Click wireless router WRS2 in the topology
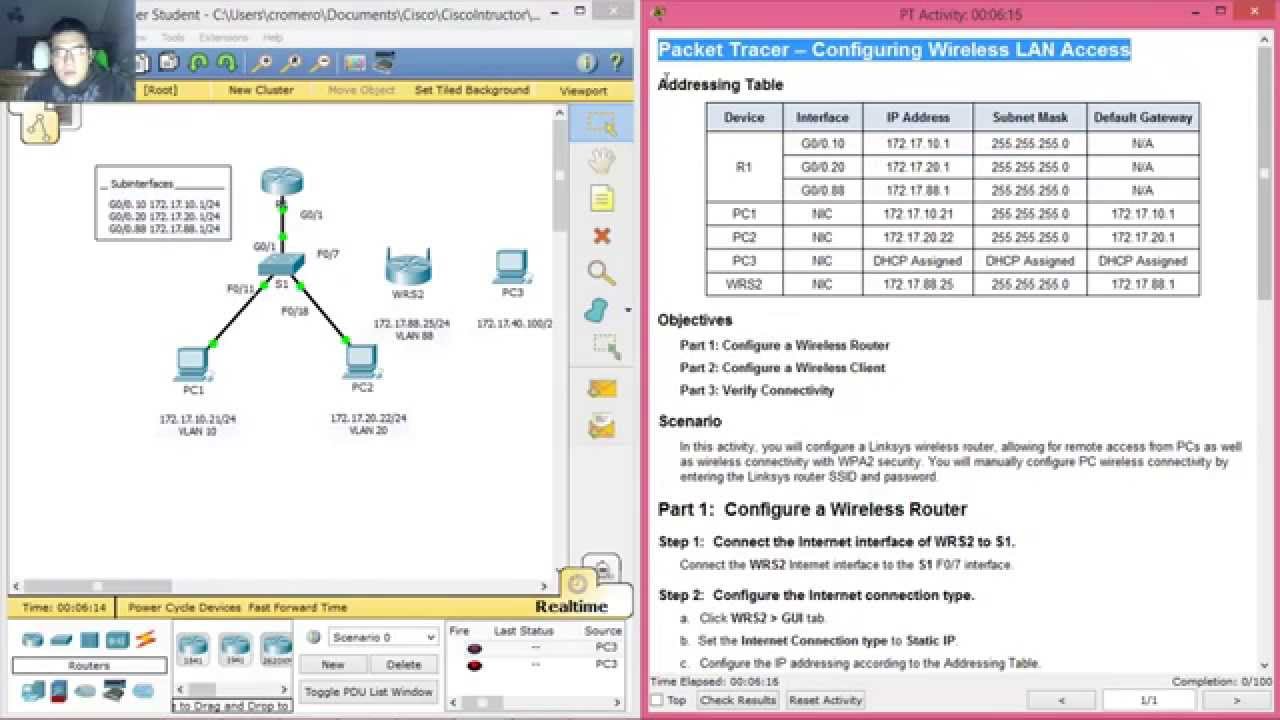Screen dimensions: 1280x720 click(408, 268)
